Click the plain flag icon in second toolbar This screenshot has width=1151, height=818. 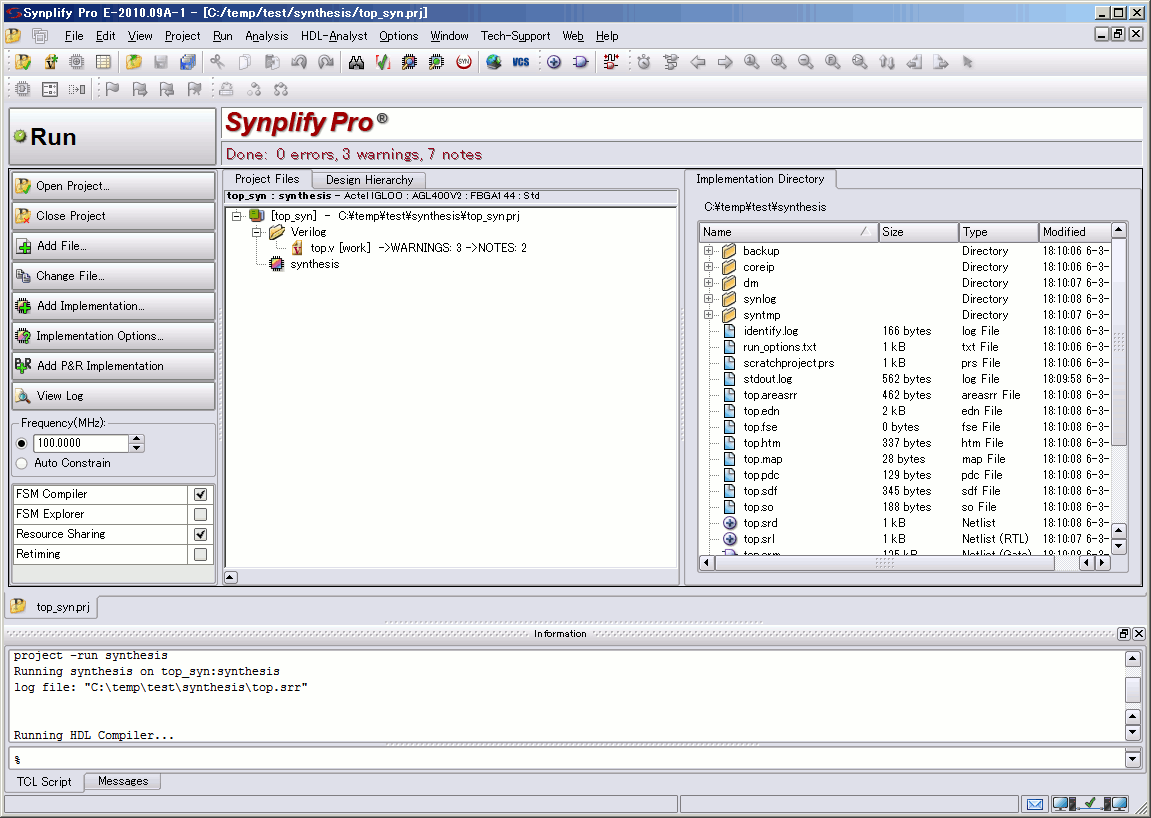112,90
